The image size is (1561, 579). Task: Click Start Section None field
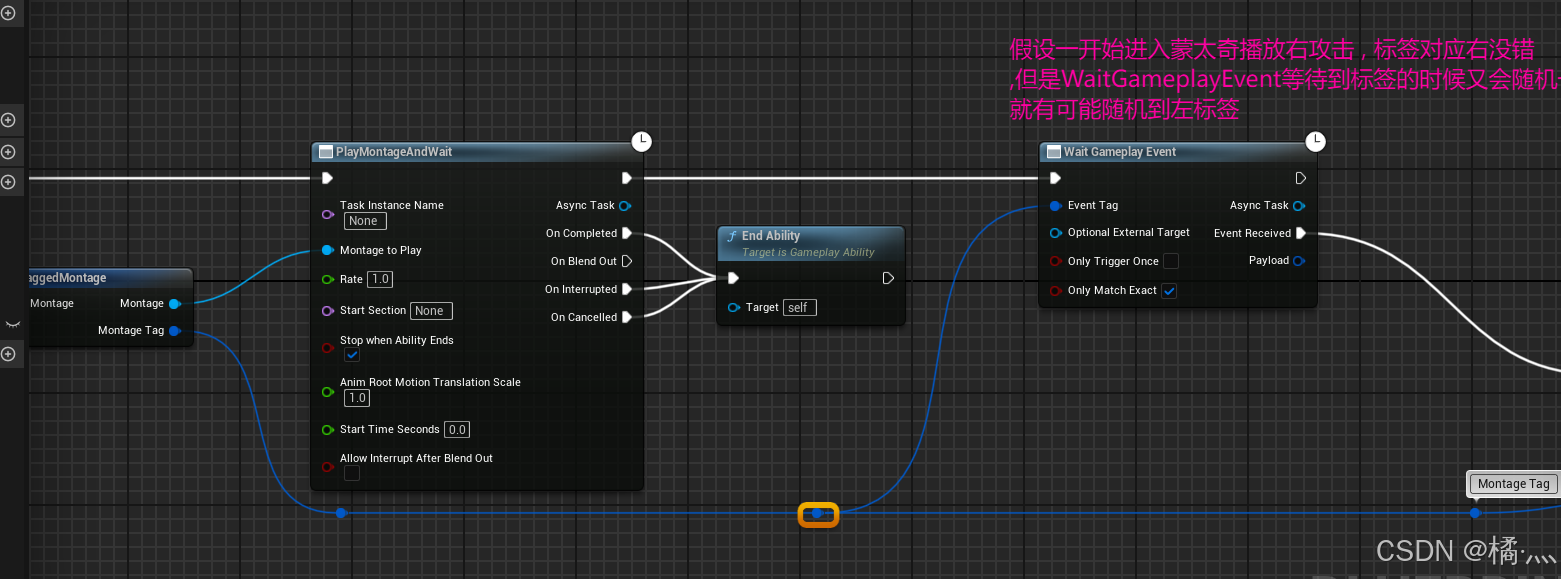tap(432, 311)
